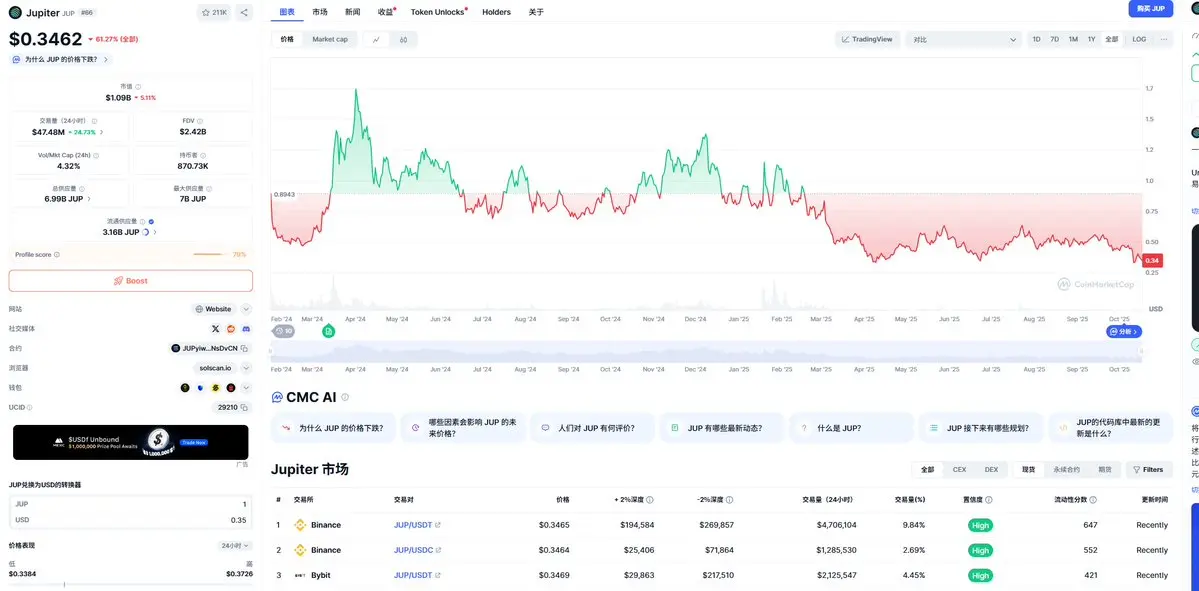Viewport: 1199px width, 591px height.
Task: Switch to the Holders tab
Action: (x=496, y=12)
